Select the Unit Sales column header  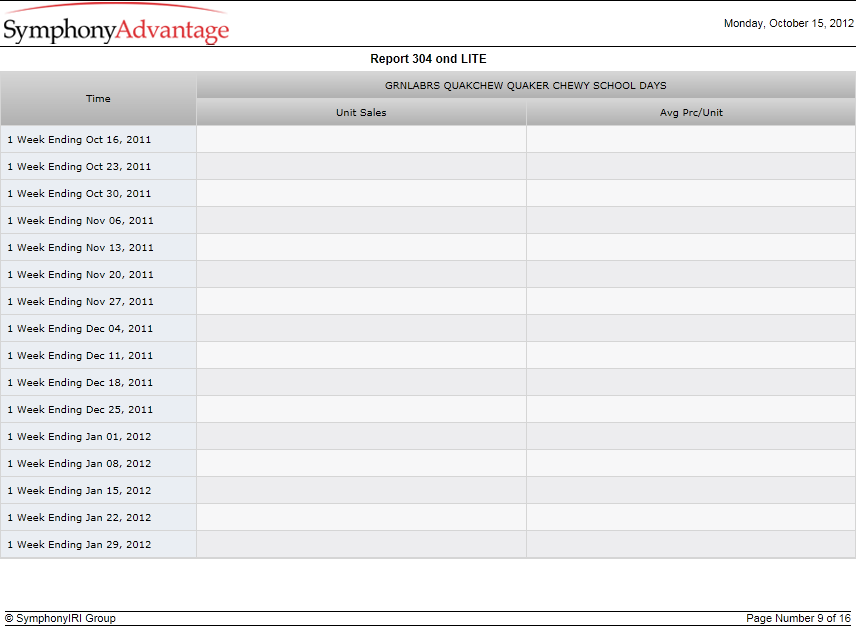[361, 112]
